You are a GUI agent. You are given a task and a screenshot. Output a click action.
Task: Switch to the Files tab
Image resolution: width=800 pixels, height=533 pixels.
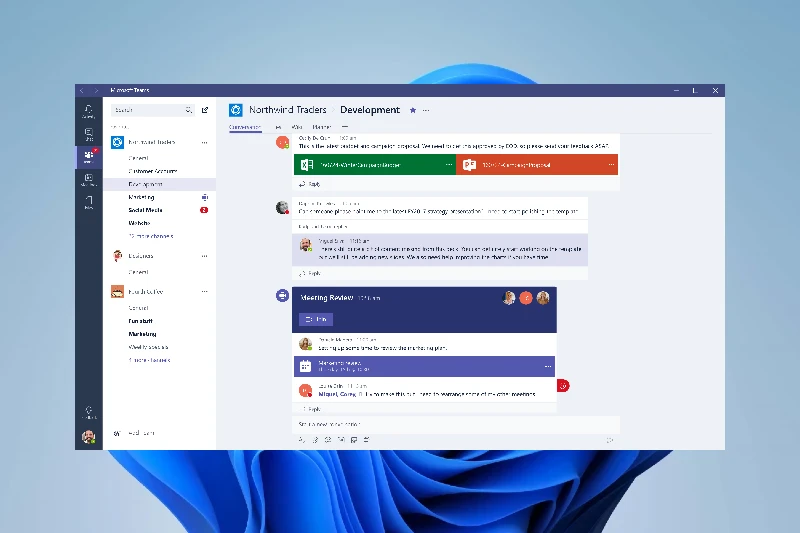[x=278, y=127]
